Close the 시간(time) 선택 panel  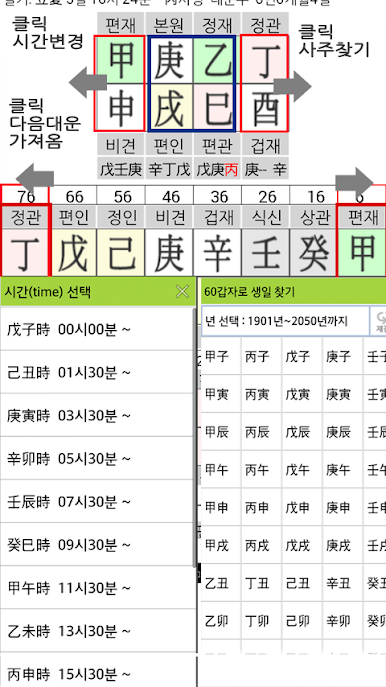coord(182,291)
